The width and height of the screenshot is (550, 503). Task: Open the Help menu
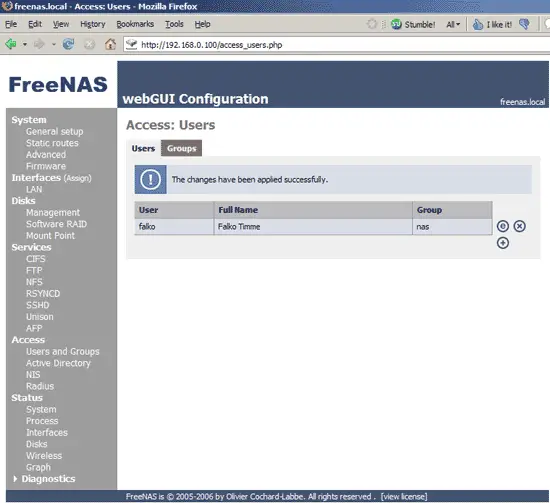[202, 24]
